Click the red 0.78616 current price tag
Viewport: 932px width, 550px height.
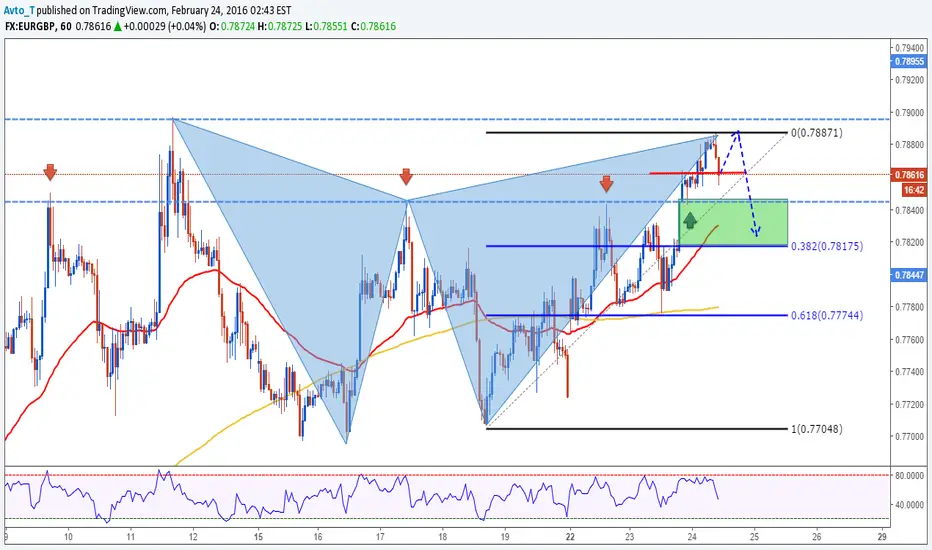coord(910,175)
